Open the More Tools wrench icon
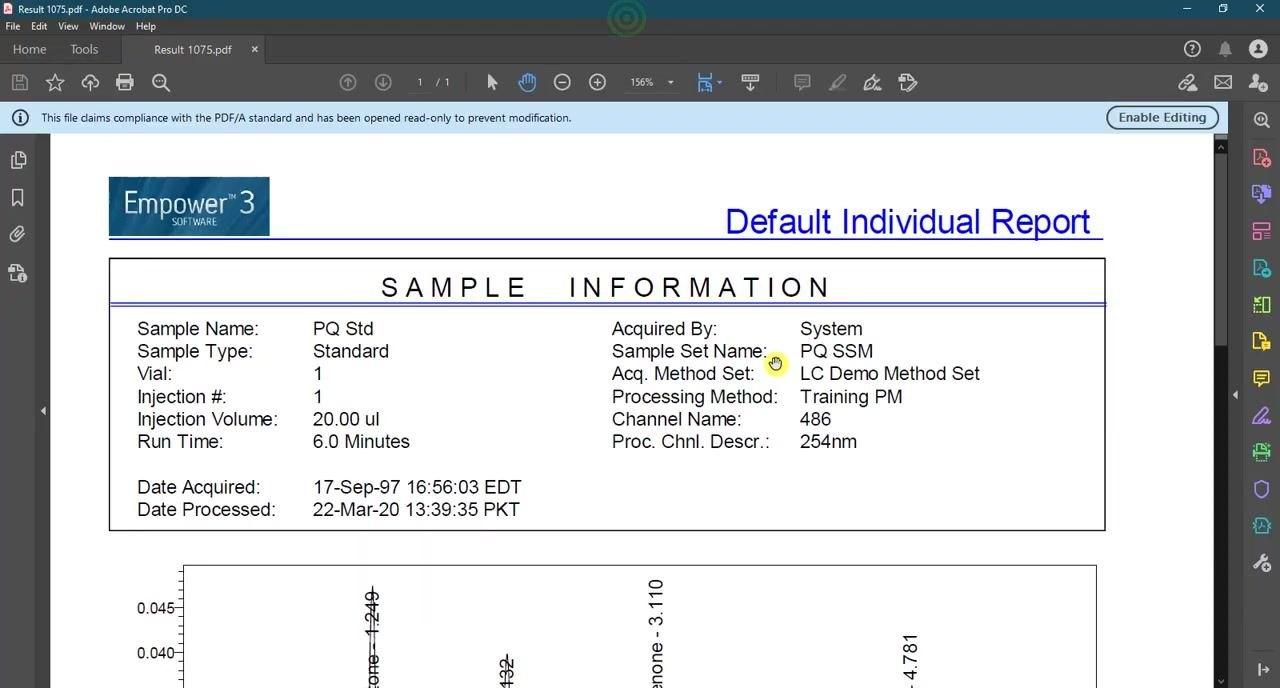1280x688 pixels. [1262, 563]
